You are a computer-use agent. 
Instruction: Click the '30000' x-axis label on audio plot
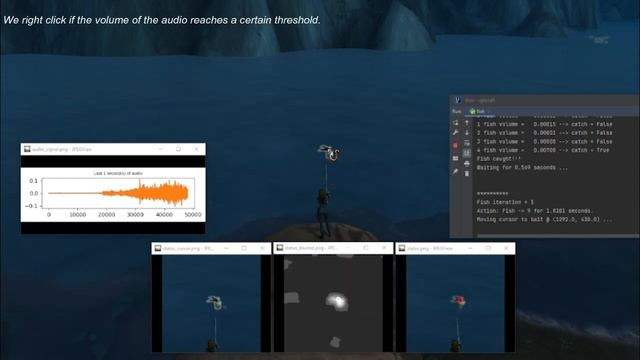135,214
